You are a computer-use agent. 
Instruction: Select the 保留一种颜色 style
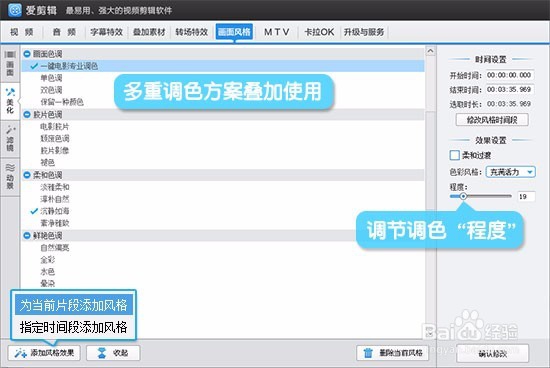click(x=62, y=102)
